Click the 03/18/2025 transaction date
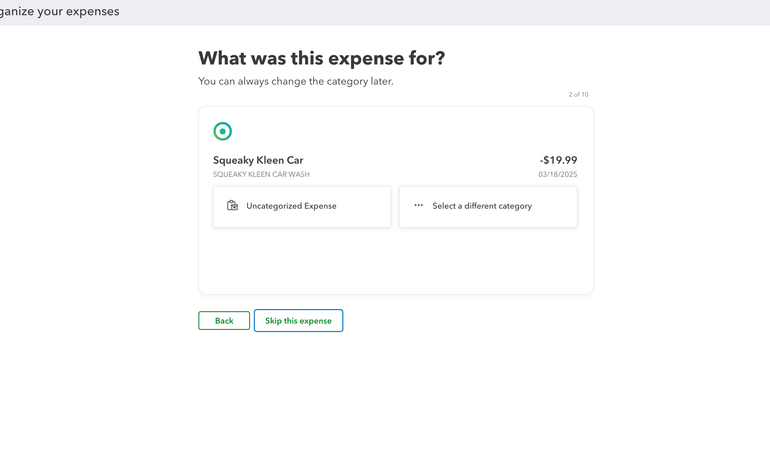The height and width of the screenshot is (462, 770). click(557, 174)
